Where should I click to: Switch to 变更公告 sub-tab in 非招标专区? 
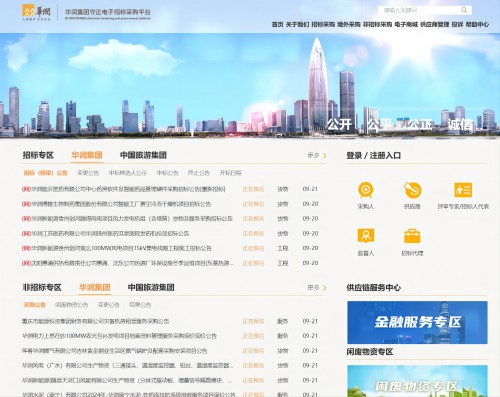108,305
